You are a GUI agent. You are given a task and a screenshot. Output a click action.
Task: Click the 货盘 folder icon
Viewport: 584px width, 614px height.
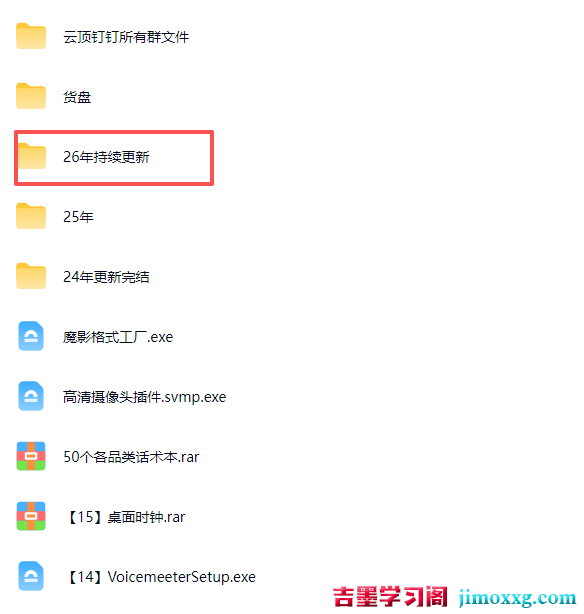[x=31, y=96]
